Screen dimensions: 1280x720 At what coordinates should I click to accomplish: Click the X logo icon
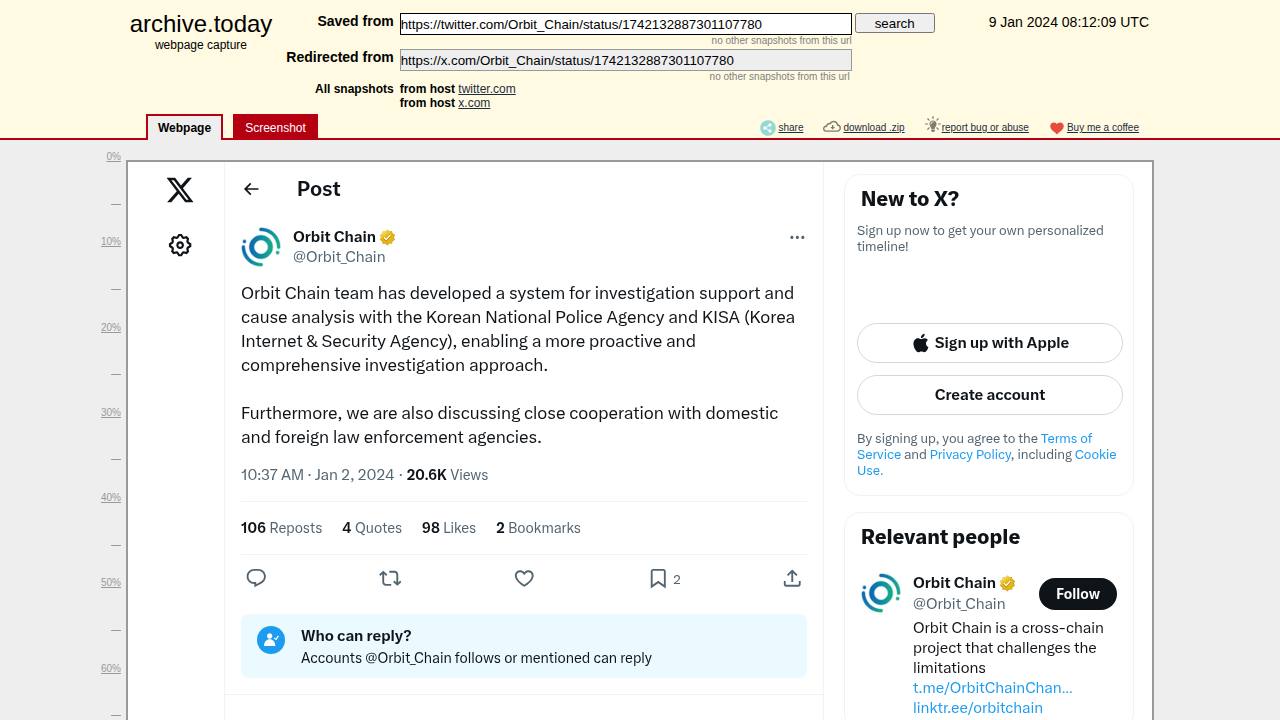tap(180, 190)
